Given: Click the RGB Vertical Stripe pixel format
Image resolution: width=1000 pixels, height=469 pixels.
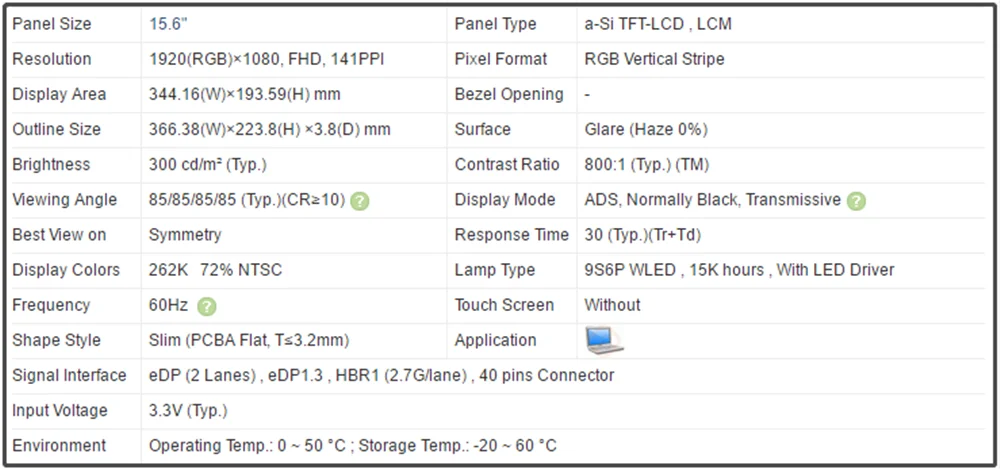Looking at the screenshot, I should (x=654, y=59).
